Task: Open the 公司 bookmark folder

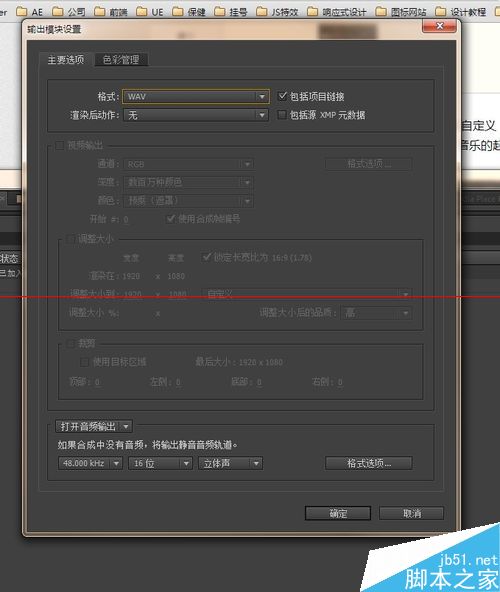Action: click(x=69, y=12)
